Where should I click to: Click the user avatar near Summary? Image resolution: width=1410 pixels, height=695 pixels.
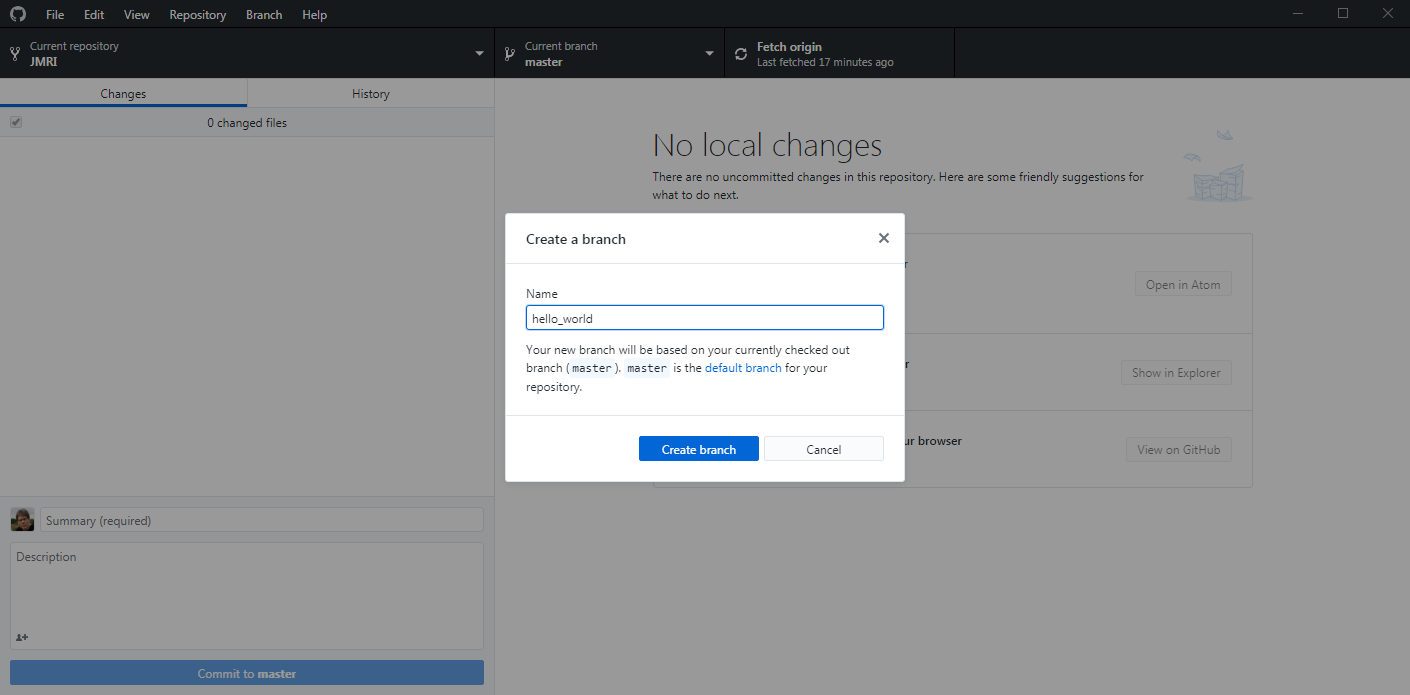click(22, 520)
